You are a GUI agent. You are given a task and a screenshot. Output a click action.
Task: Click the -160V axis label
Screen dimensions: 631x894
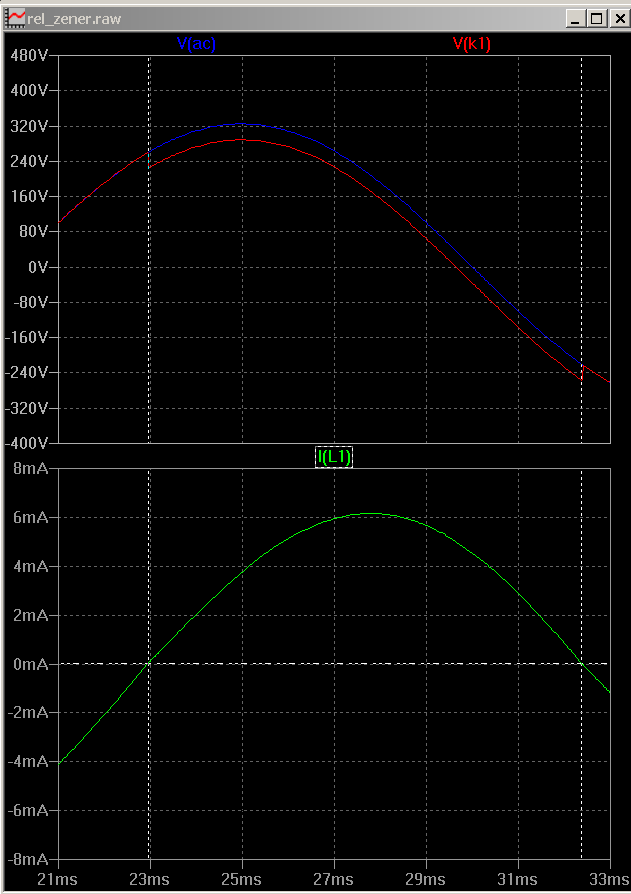26,338
